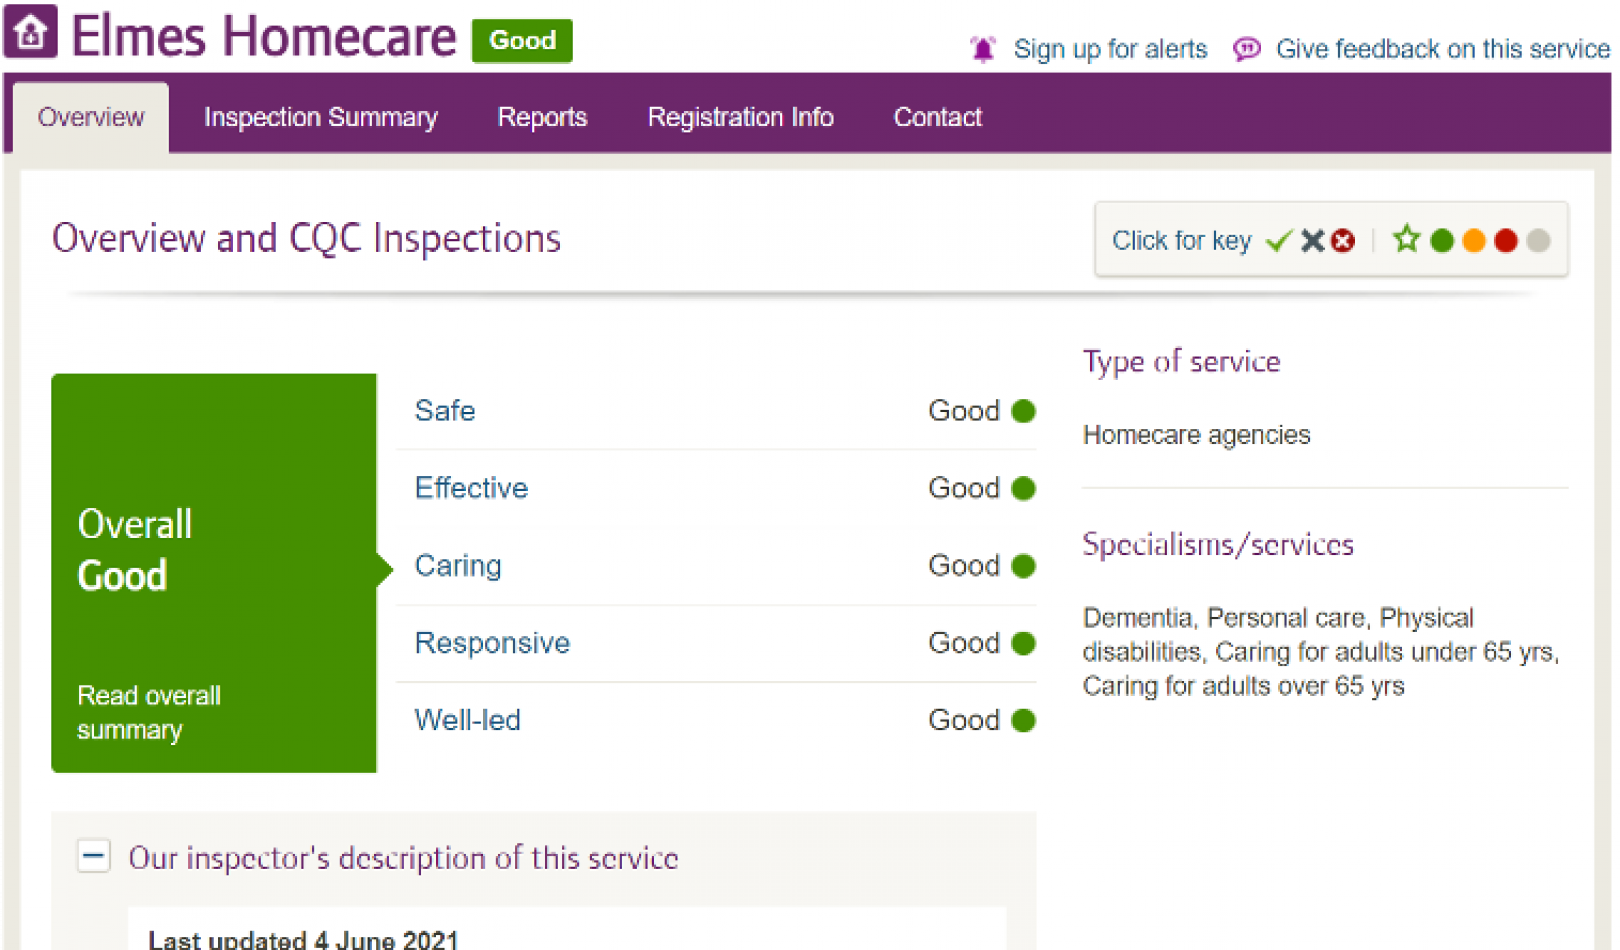Open the Contact tab
1620x950 pixels.
[x=937, y=117]
